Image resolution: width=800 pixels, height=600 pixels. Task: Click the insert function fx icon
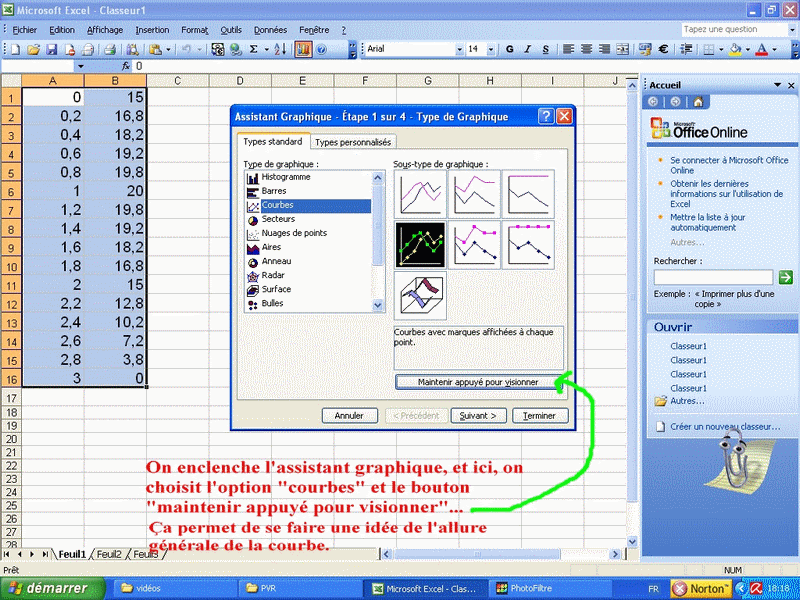(126, 66)
